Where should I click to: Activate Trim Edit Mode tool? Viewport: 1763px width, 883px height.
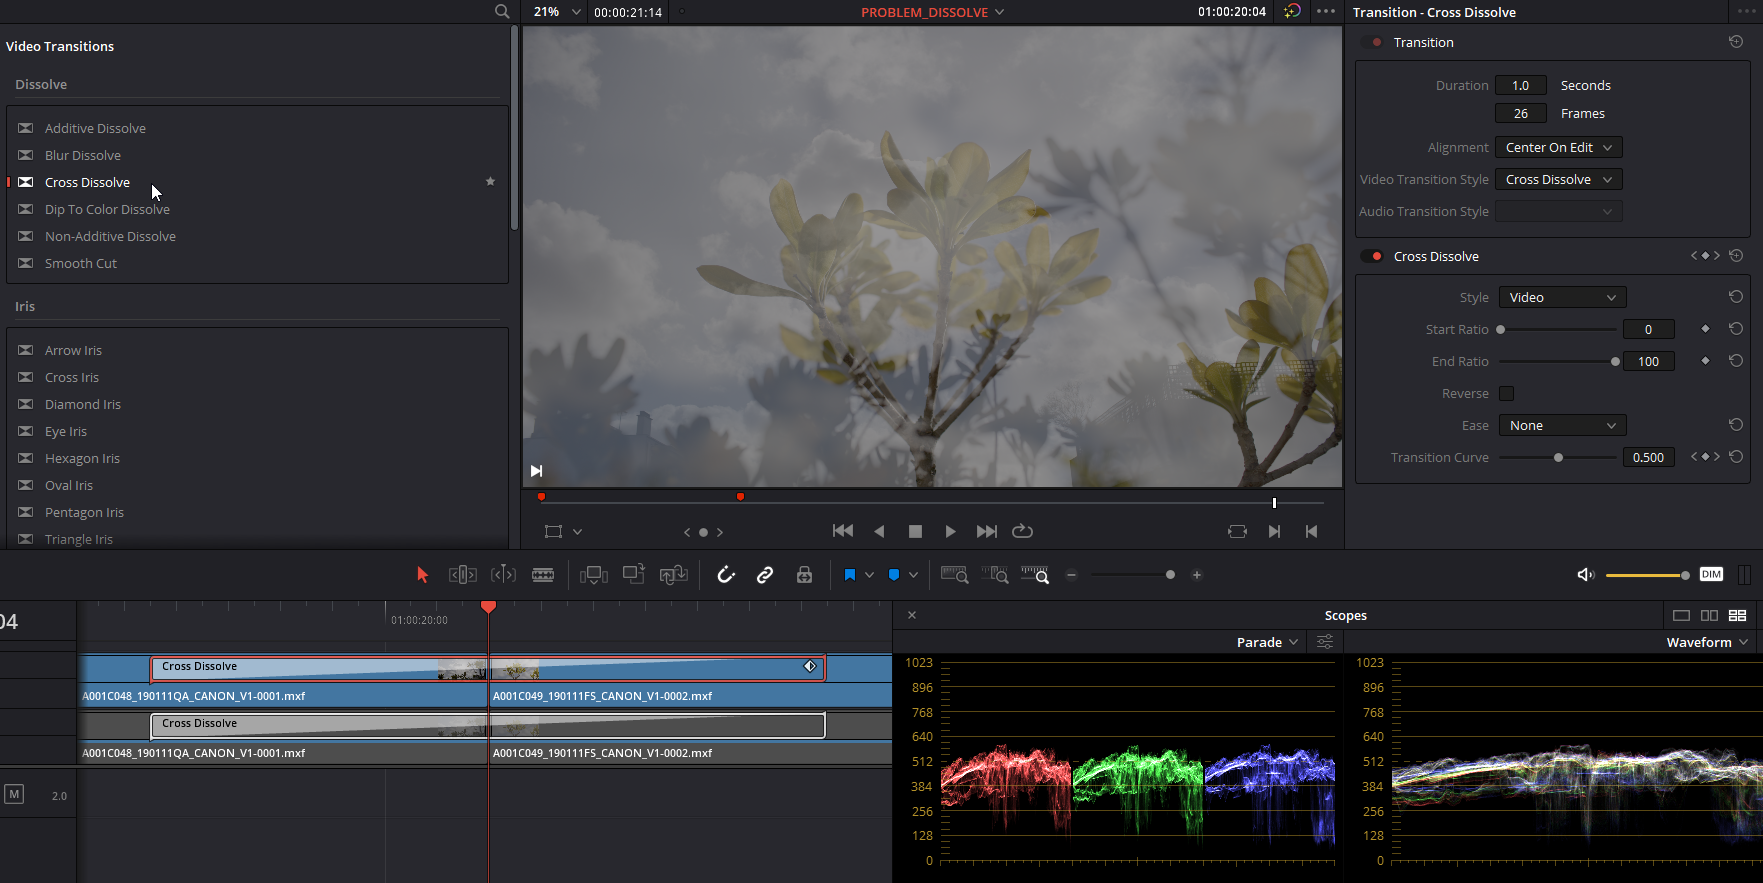[462, 575]
